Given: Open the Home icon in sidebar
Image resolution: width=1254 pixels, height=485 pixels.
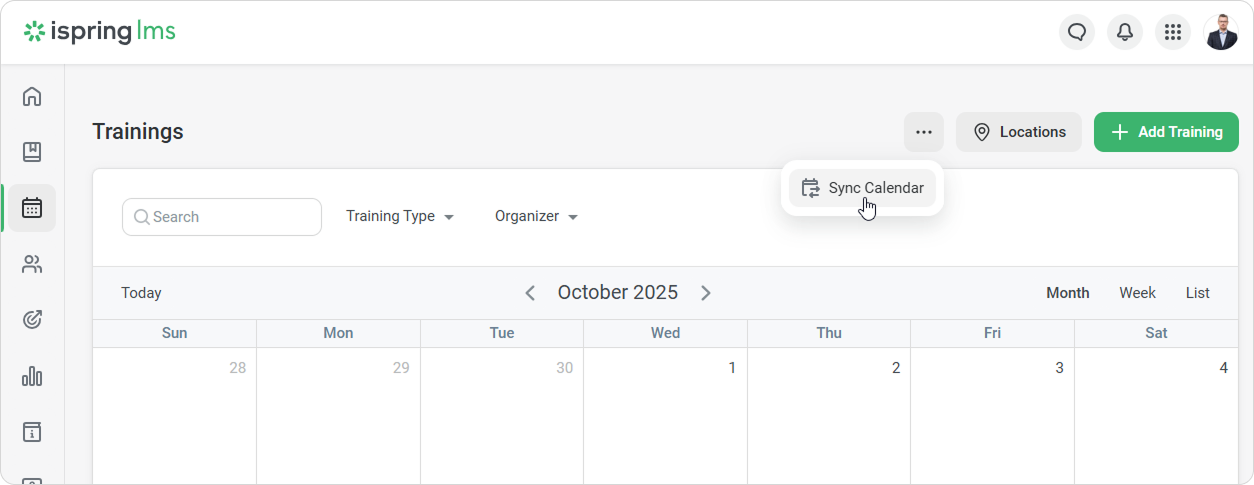Looking at the screenshot, I should pos(32,96).
